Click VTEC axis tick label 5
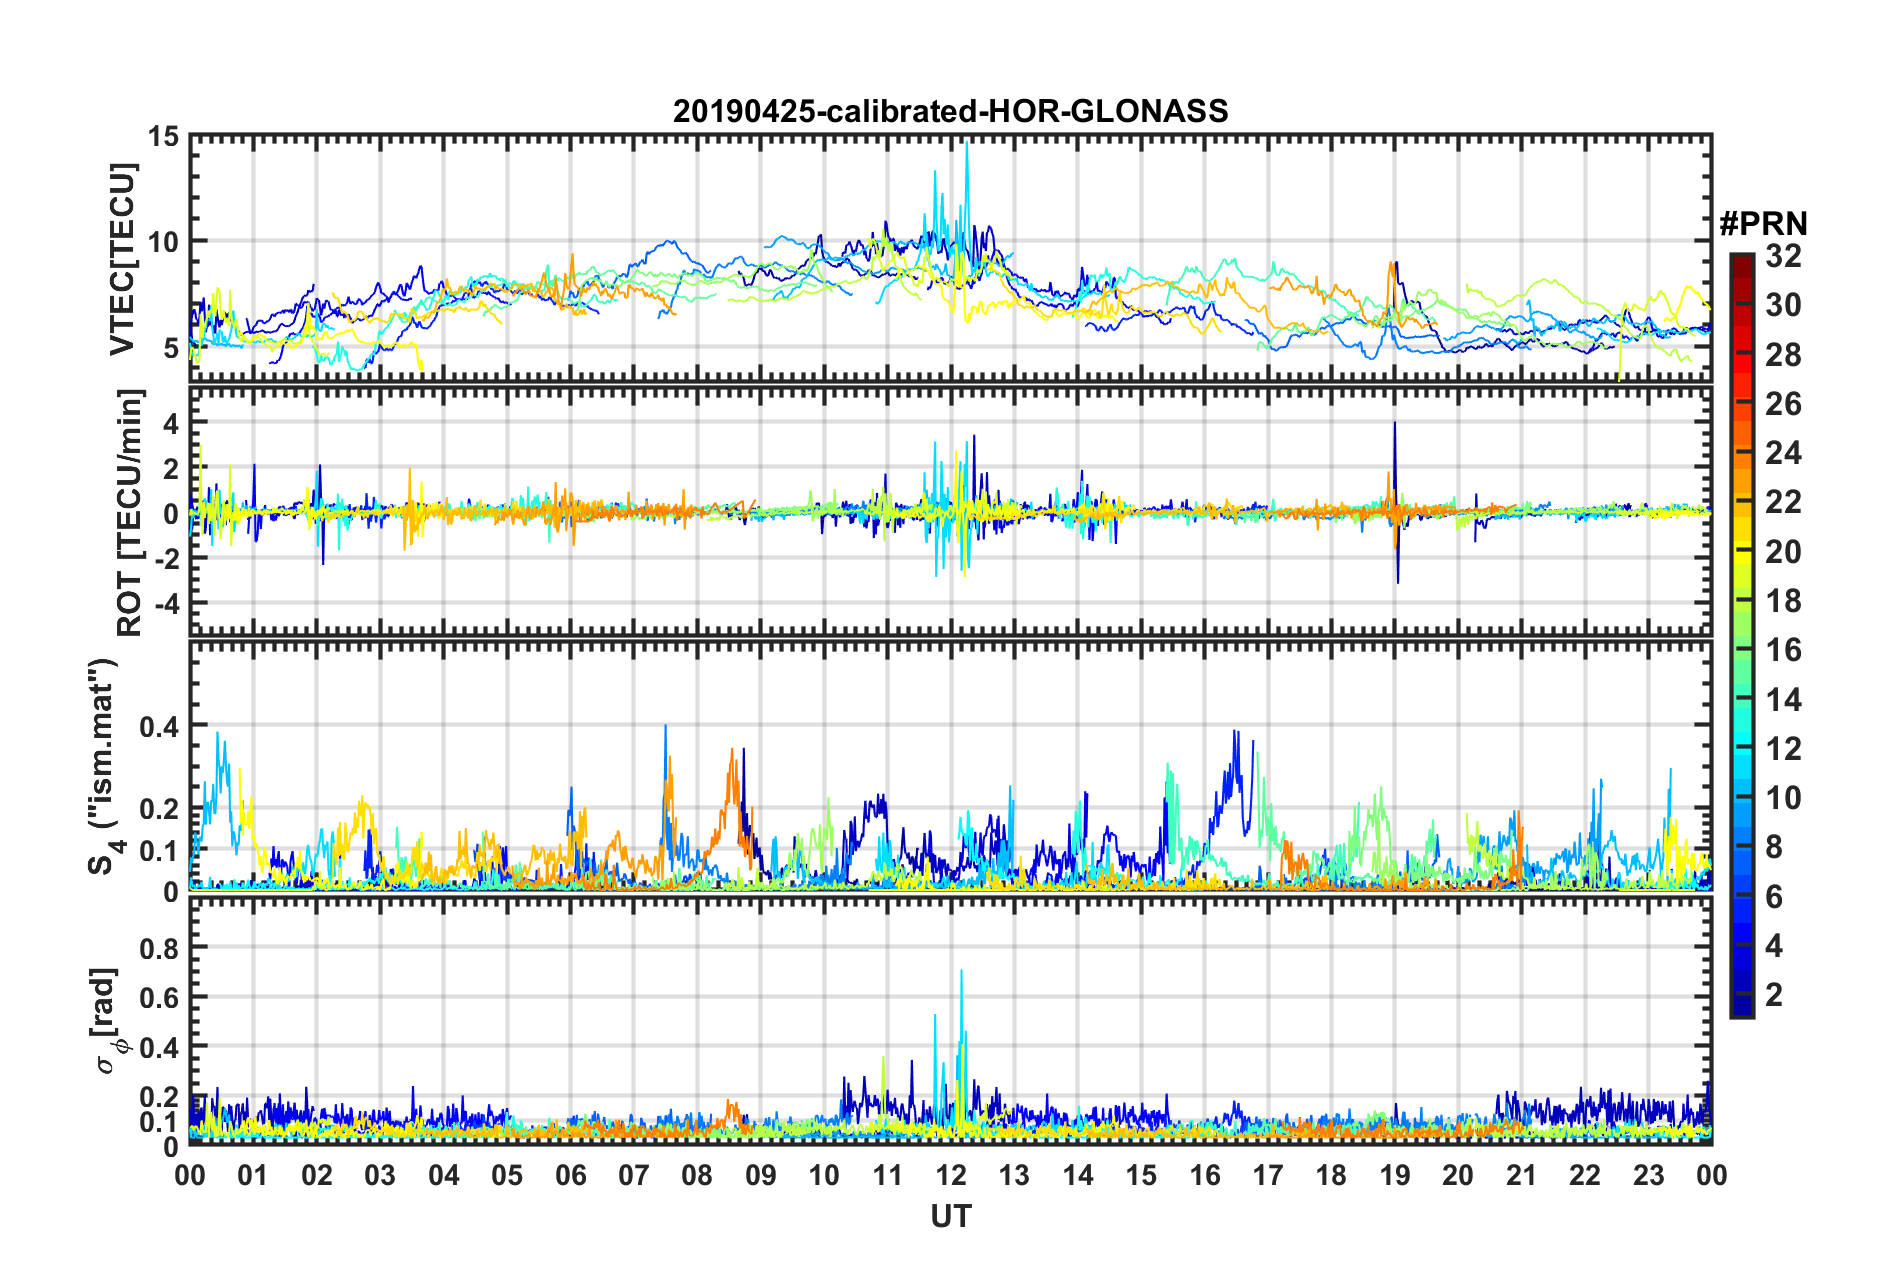Screen dimensions: 1902x1272 coord(172,348)
